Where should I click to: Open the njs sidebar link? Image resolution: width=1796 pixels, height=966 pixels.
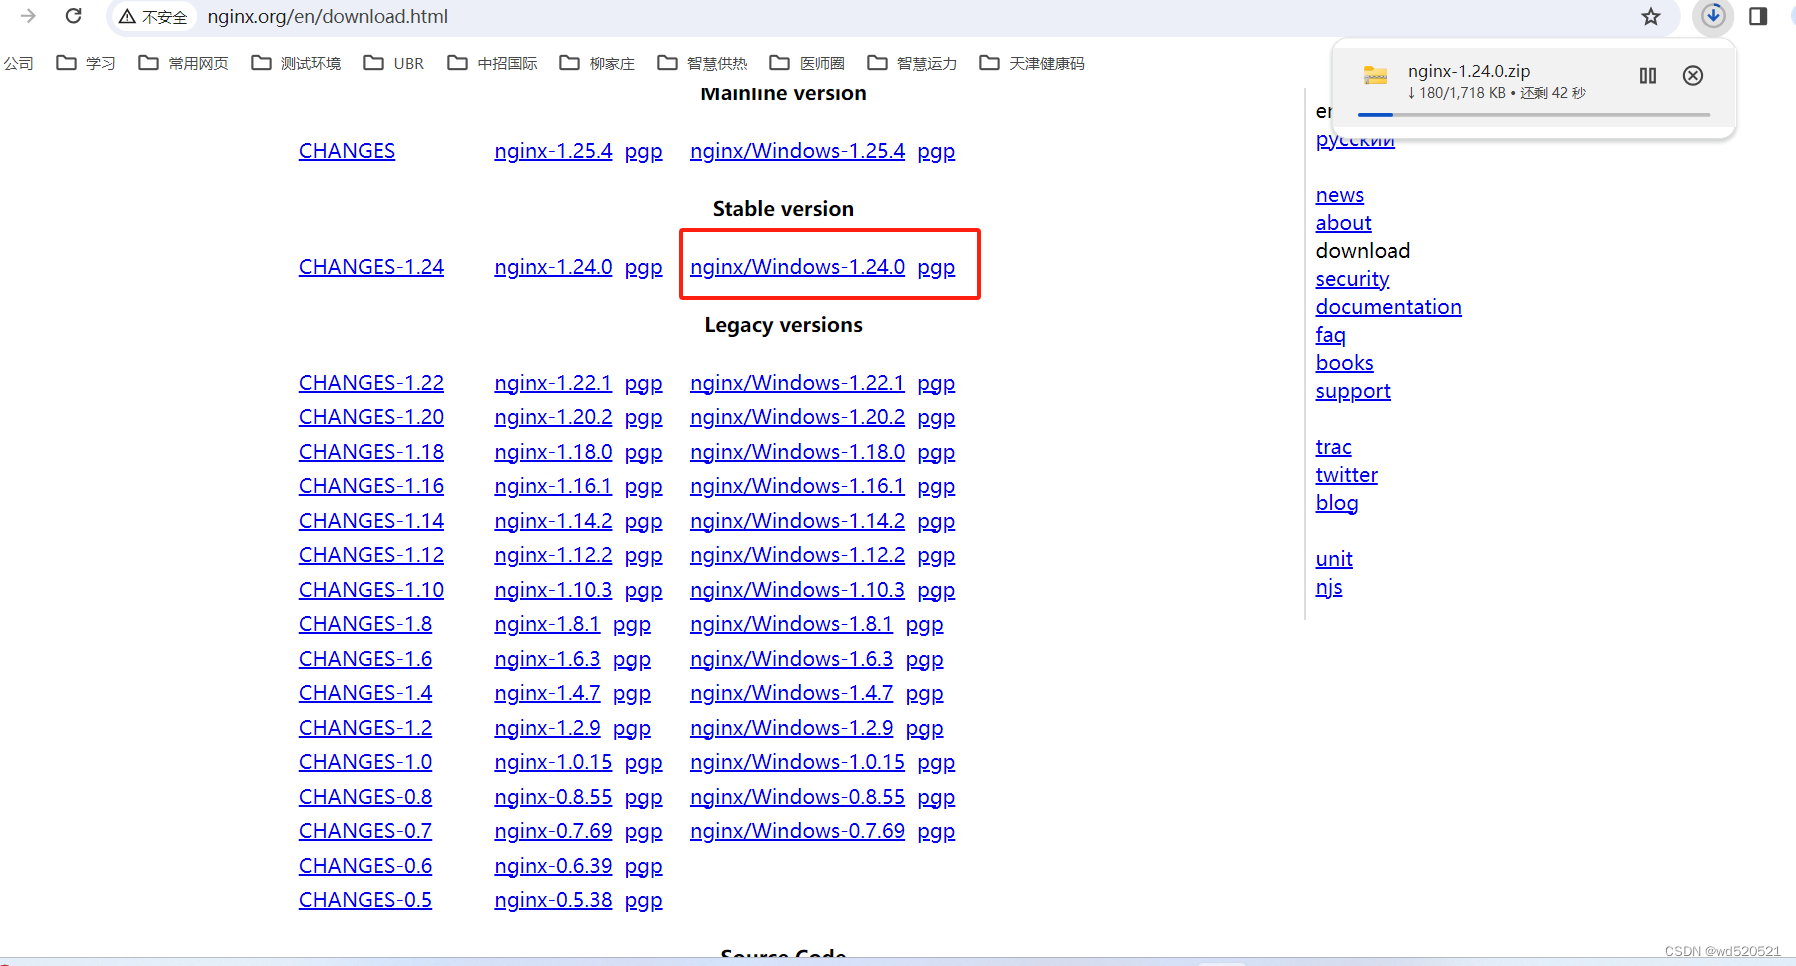(x=1329, y=587)
